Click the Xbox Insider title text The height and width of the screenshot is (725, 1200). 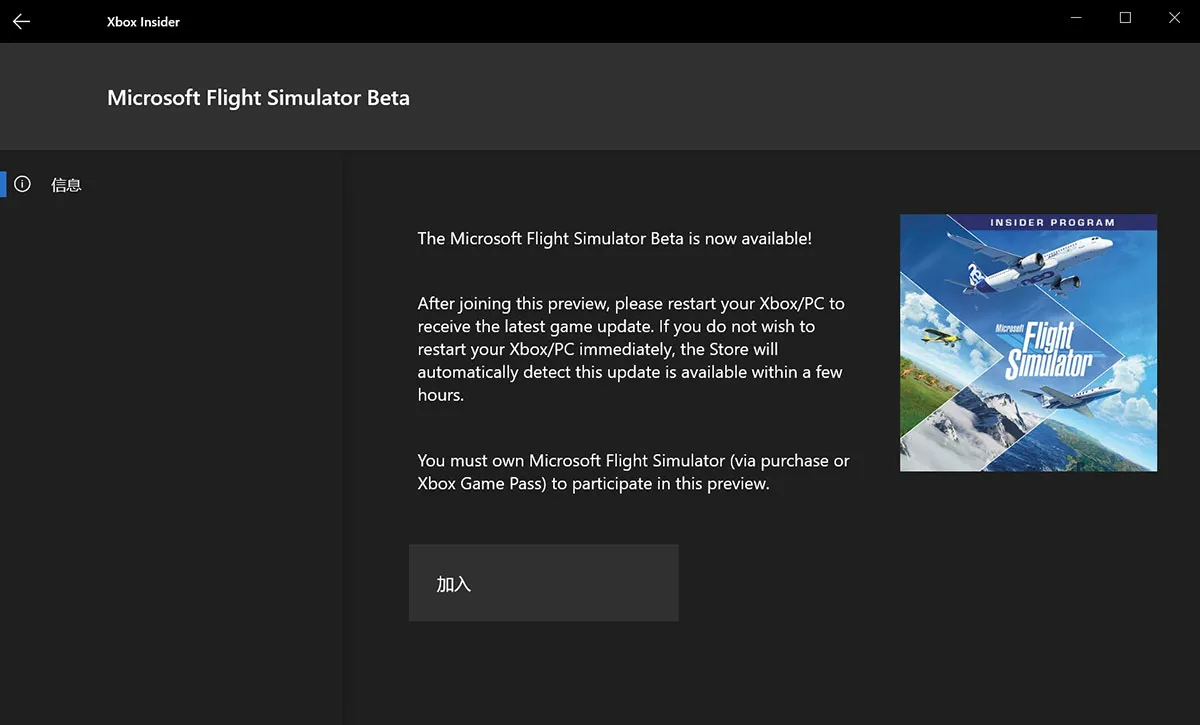pos(143,22)
